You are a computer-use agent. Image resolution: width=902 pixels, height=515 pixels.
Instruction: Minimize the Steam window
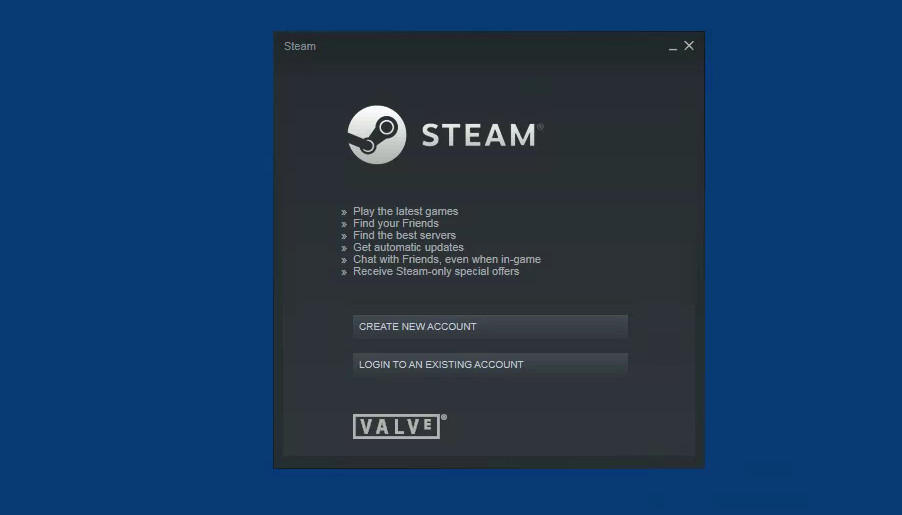(672, 47)
